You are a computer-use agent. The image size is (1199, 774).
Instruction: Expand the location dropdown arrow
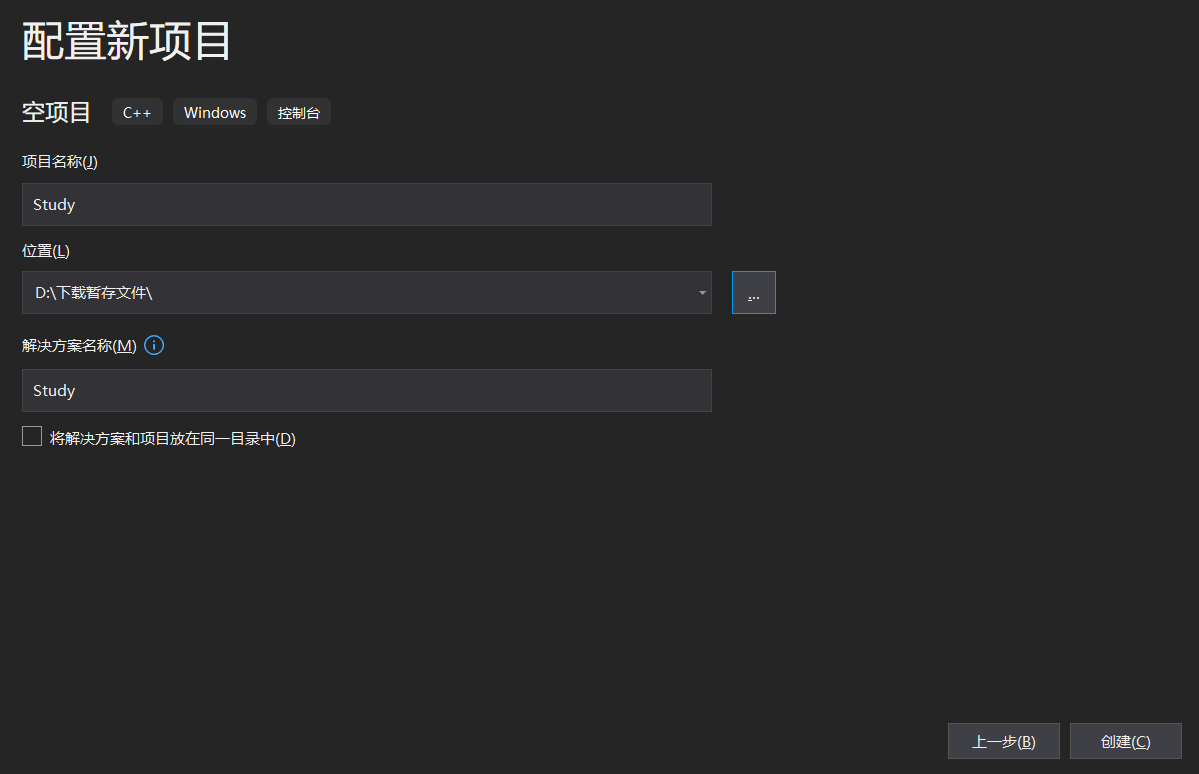point(701,292)
